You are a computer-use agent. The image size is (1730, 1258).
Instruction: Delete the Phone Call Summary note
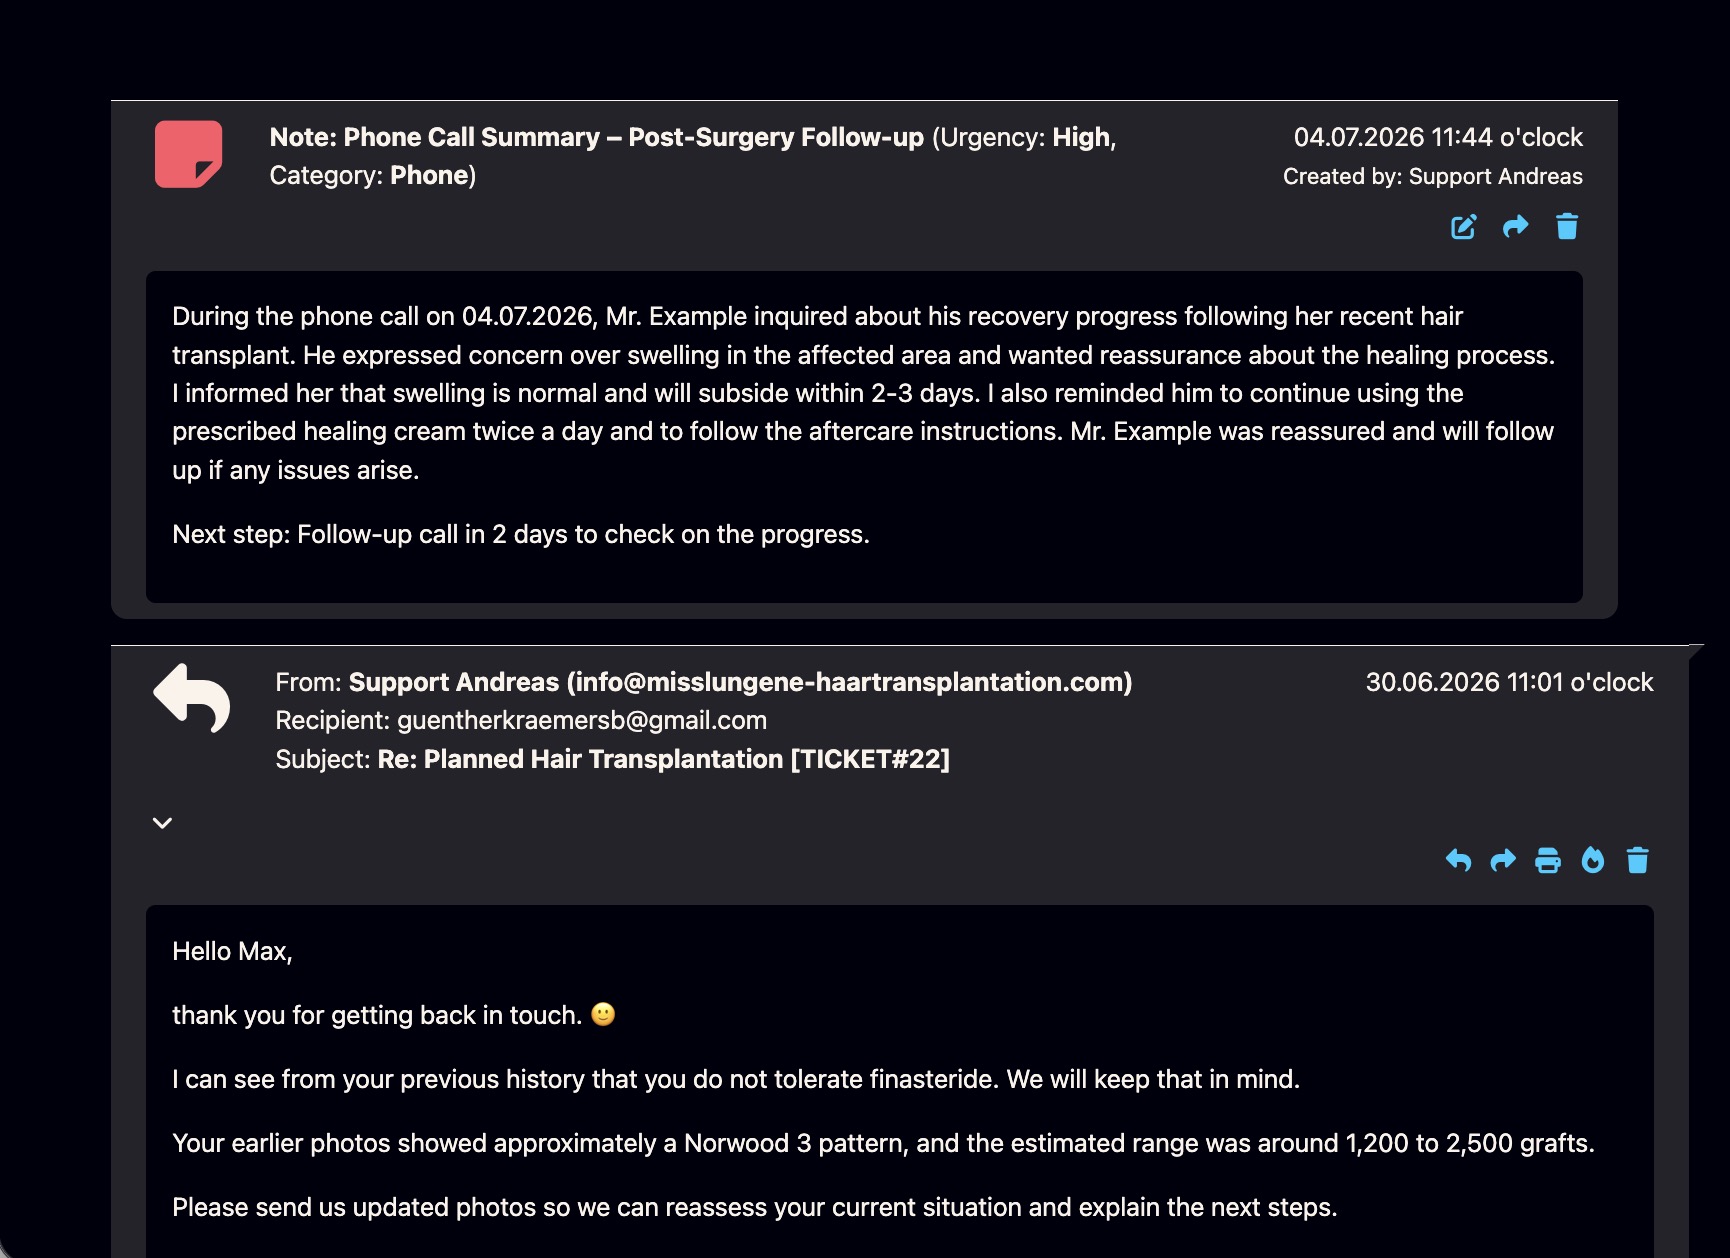[x=1567, y=227]
